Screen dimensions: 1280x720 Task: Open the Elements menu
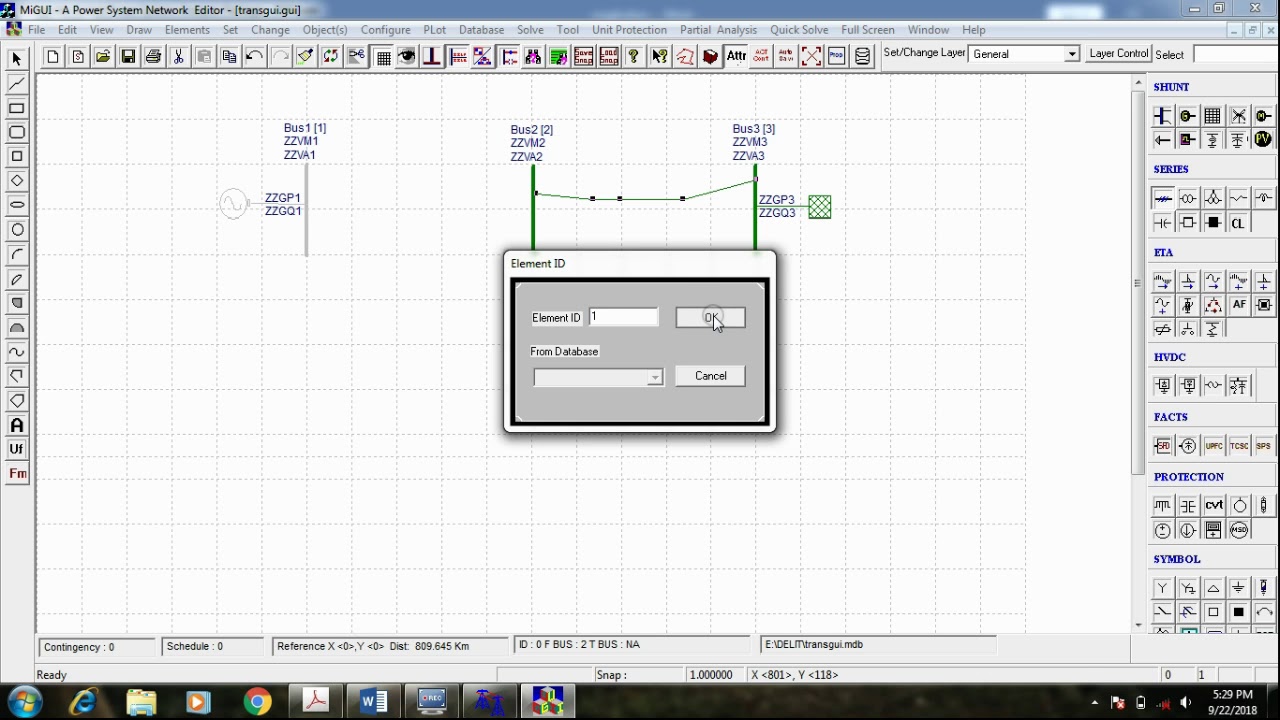(187, 30)
